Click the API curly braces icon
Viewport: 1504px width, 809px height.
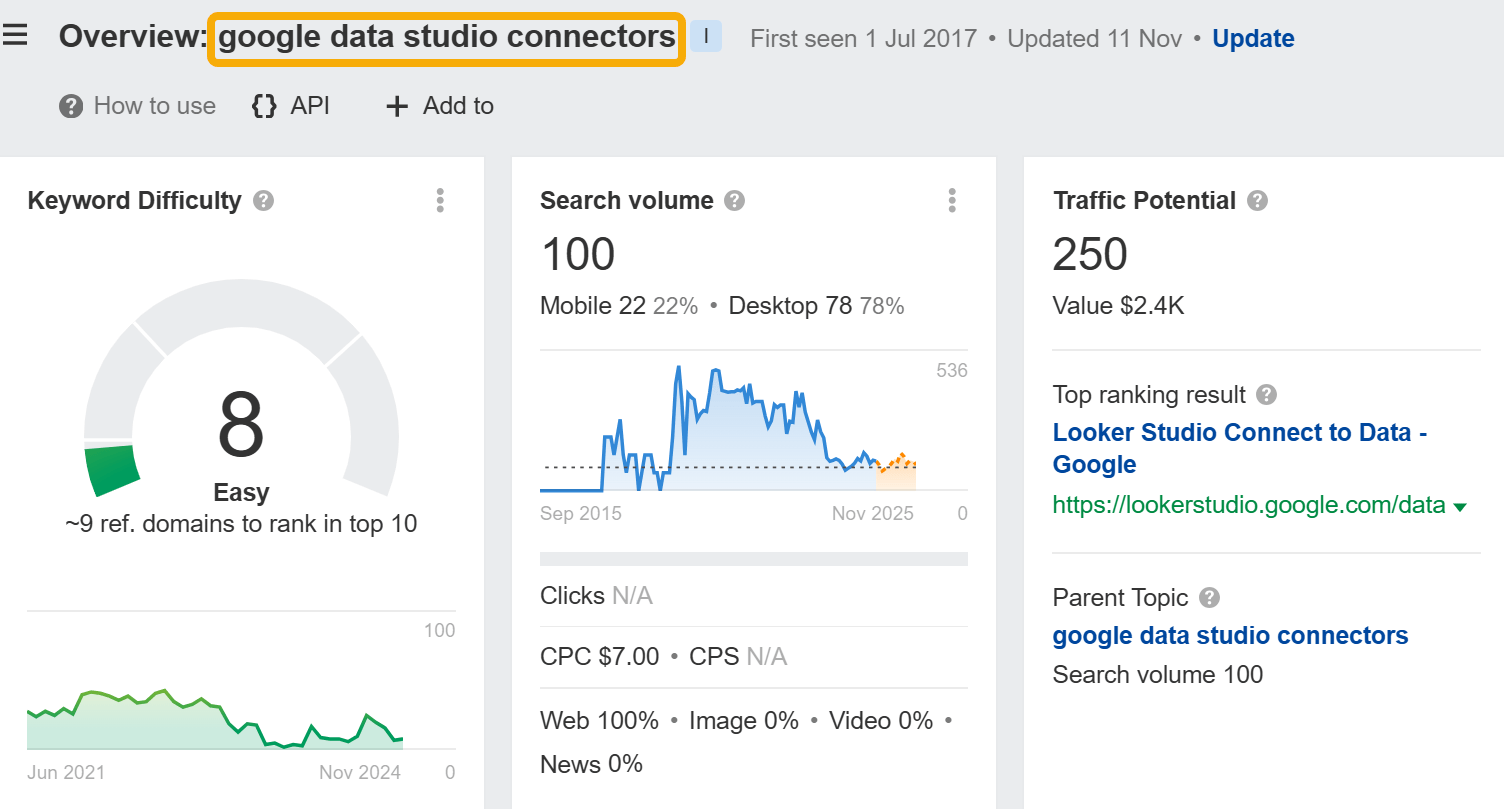click(x=264, y=105)
